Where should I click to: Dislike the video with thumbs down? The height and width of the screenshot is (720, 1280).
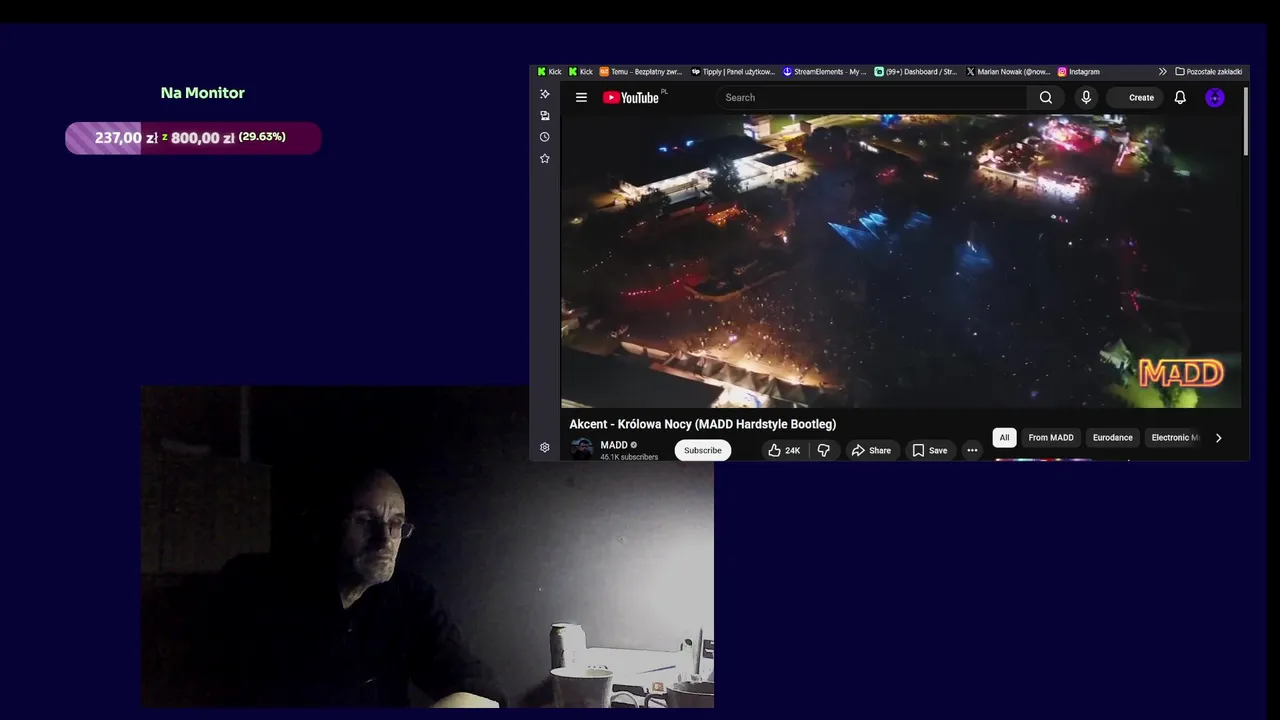(x=823, y=450)
